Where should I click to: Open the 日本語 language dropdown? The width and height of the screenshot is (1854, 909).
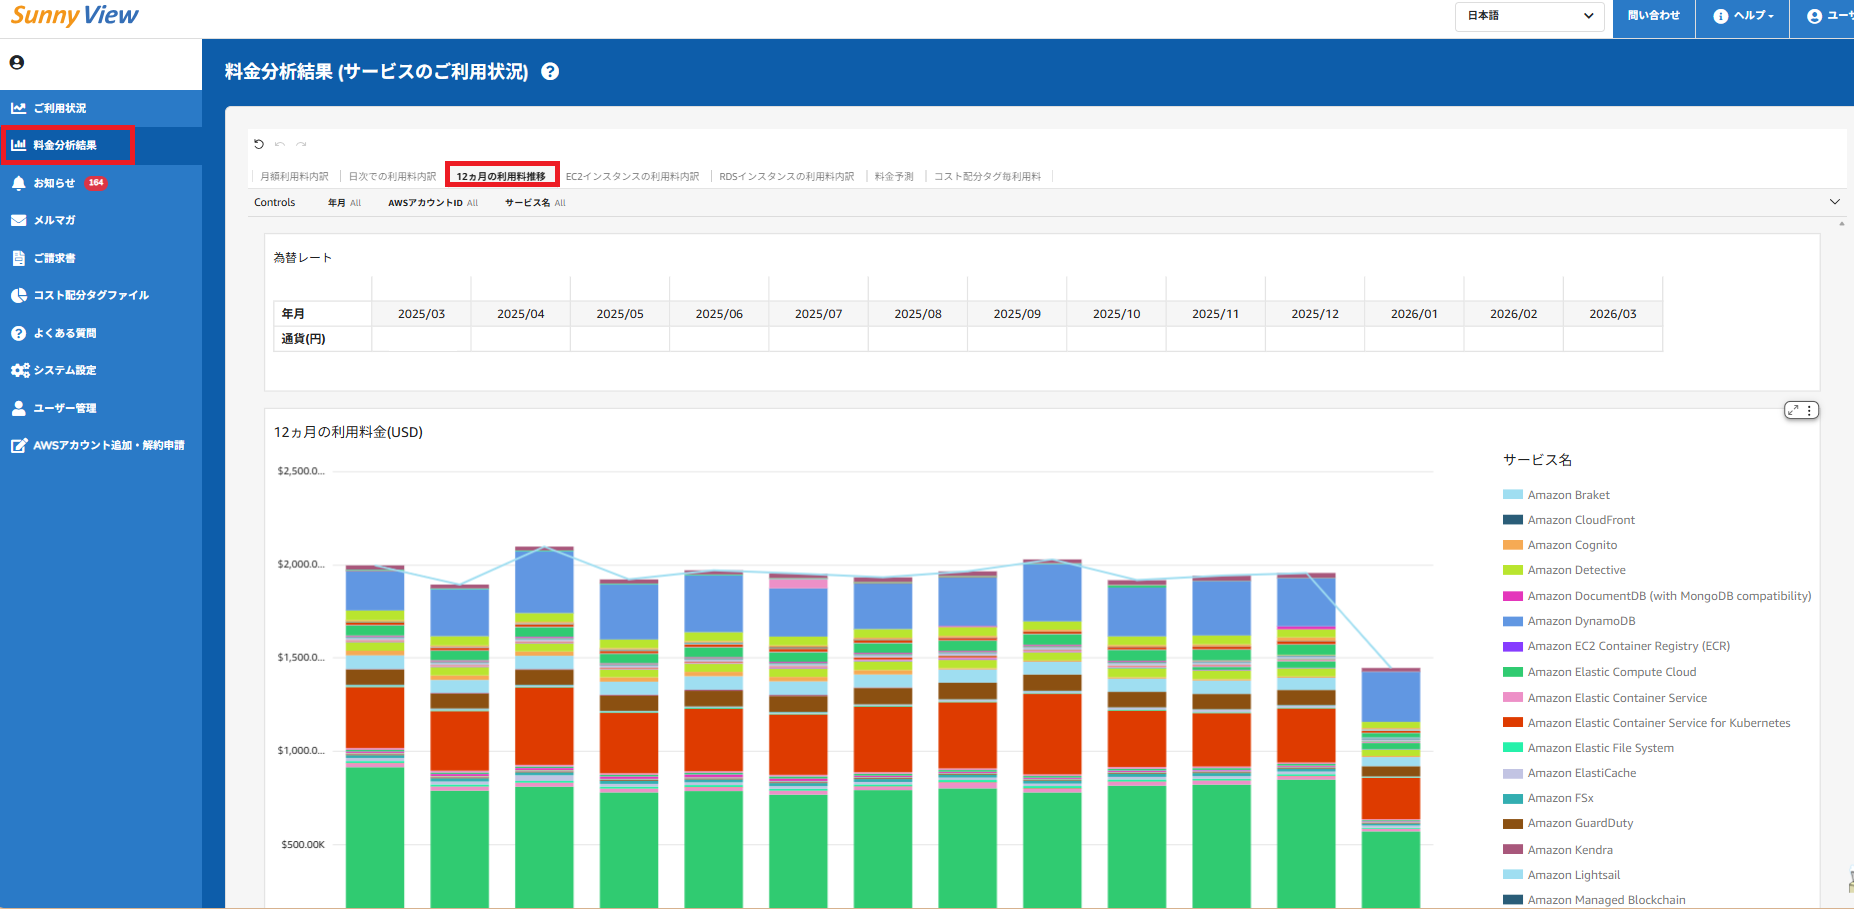pos(1529,16)
